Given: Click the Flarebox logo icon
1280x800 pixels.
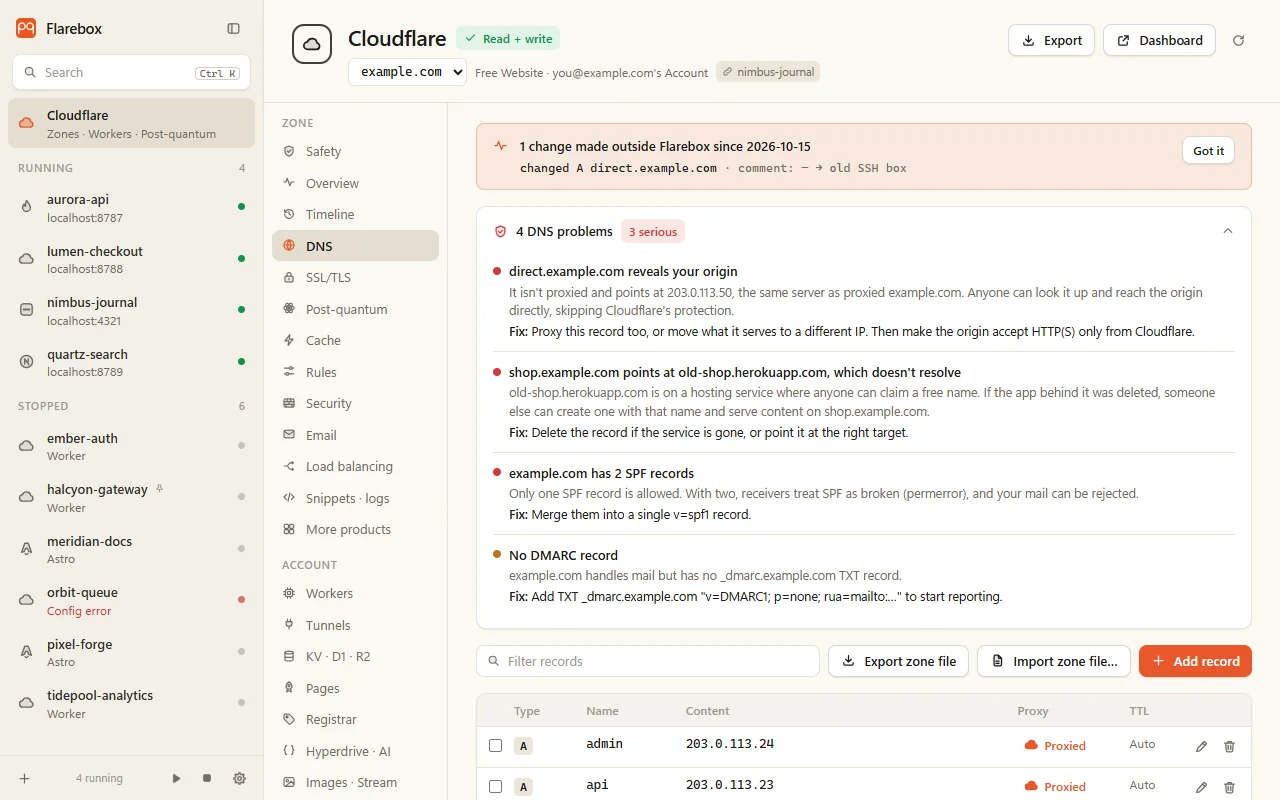Looking at the screenshot, I should click(26, 28).
